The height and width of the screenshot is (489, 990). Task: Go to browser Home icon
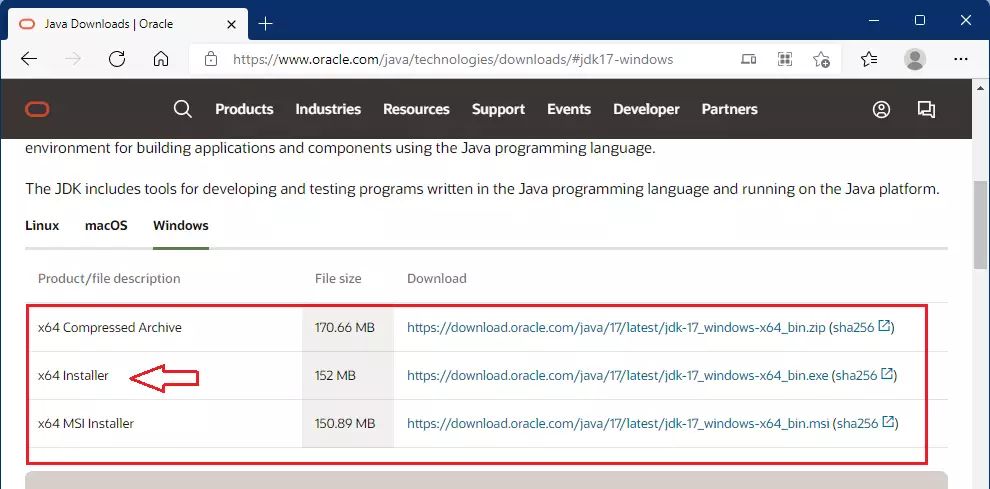(x=161, y=59)
